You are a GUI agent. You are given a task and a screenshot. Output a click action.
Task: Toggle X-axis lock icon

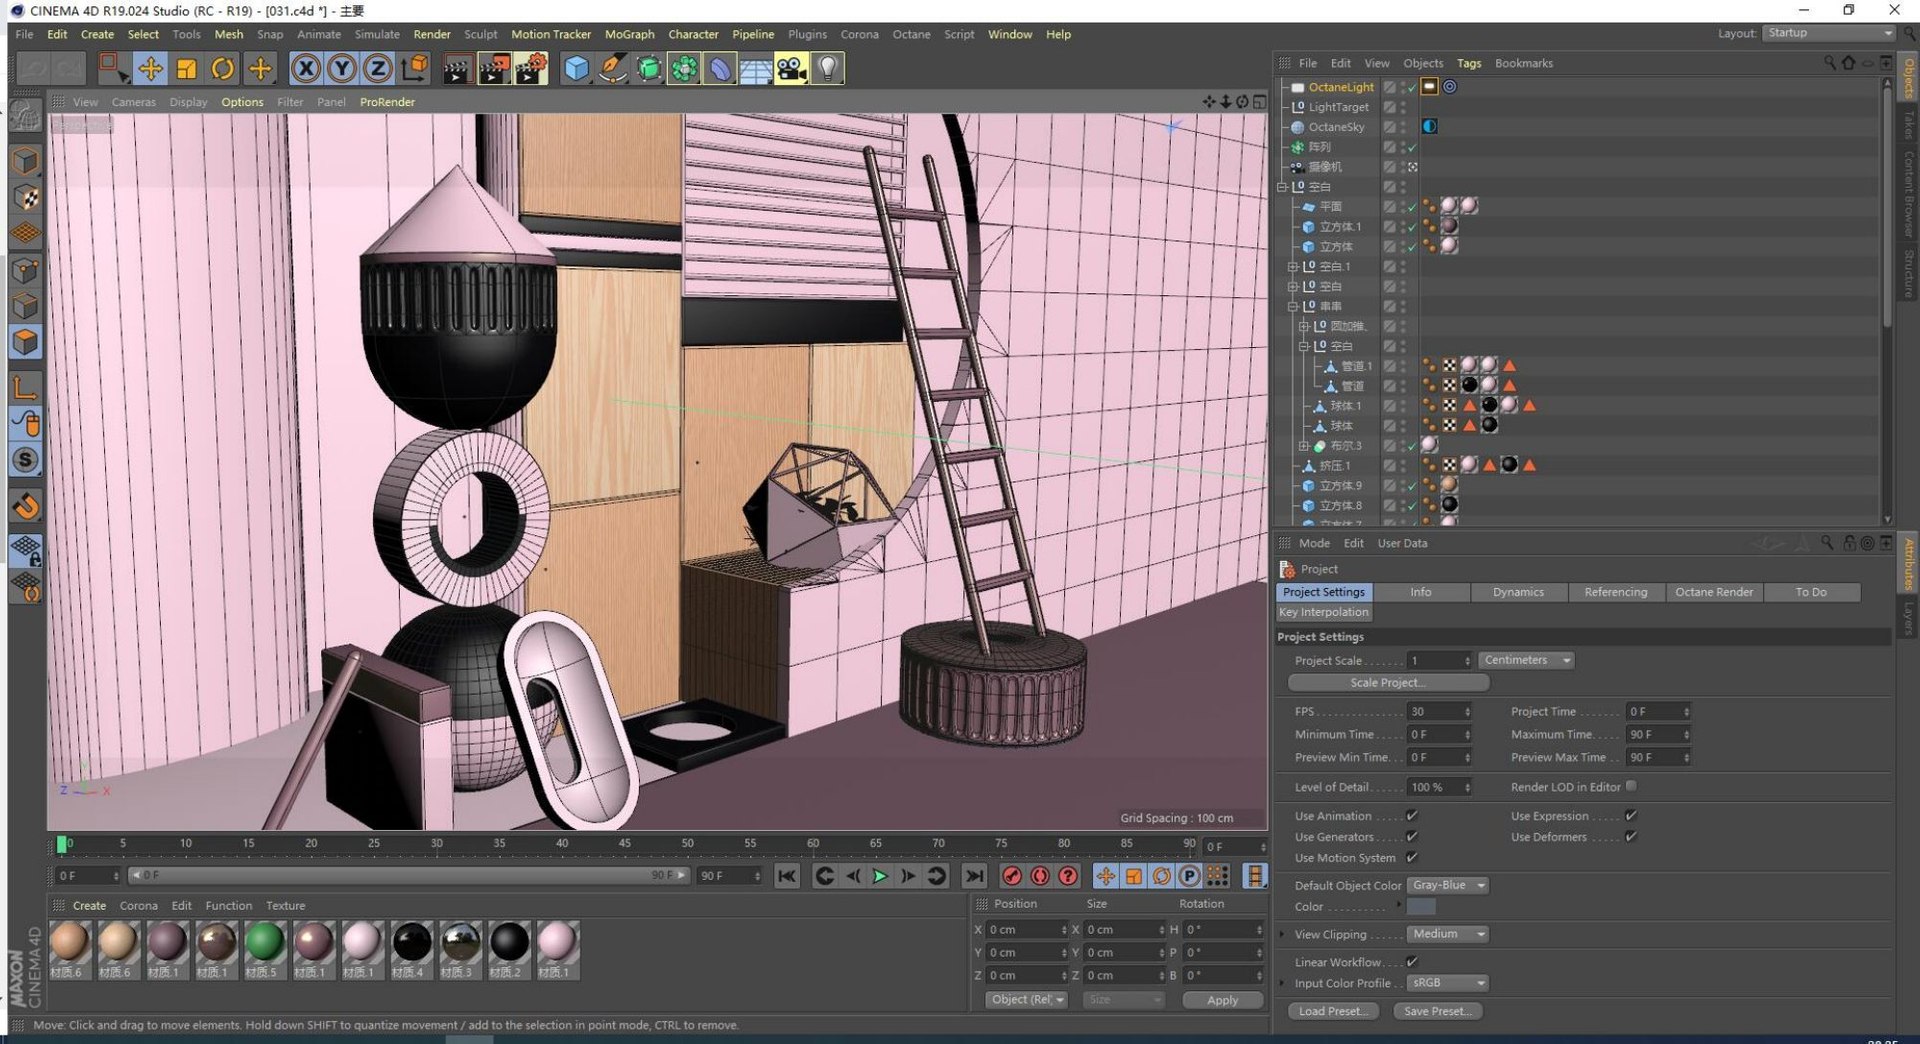306,68
